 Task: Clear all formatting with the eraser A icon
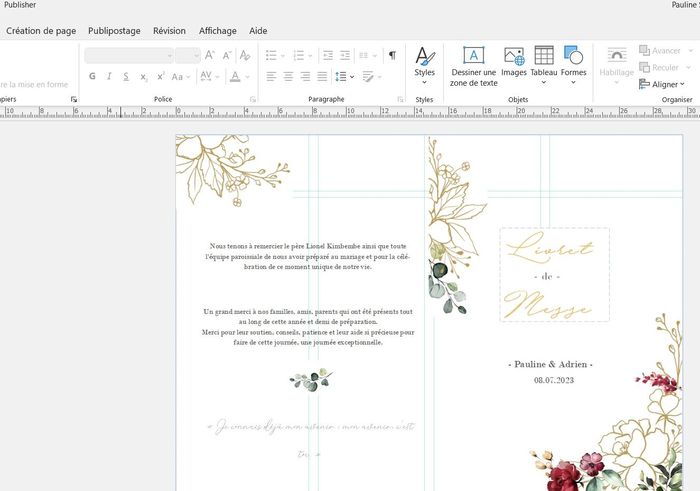pyautogui.click(x=245, y=55)
